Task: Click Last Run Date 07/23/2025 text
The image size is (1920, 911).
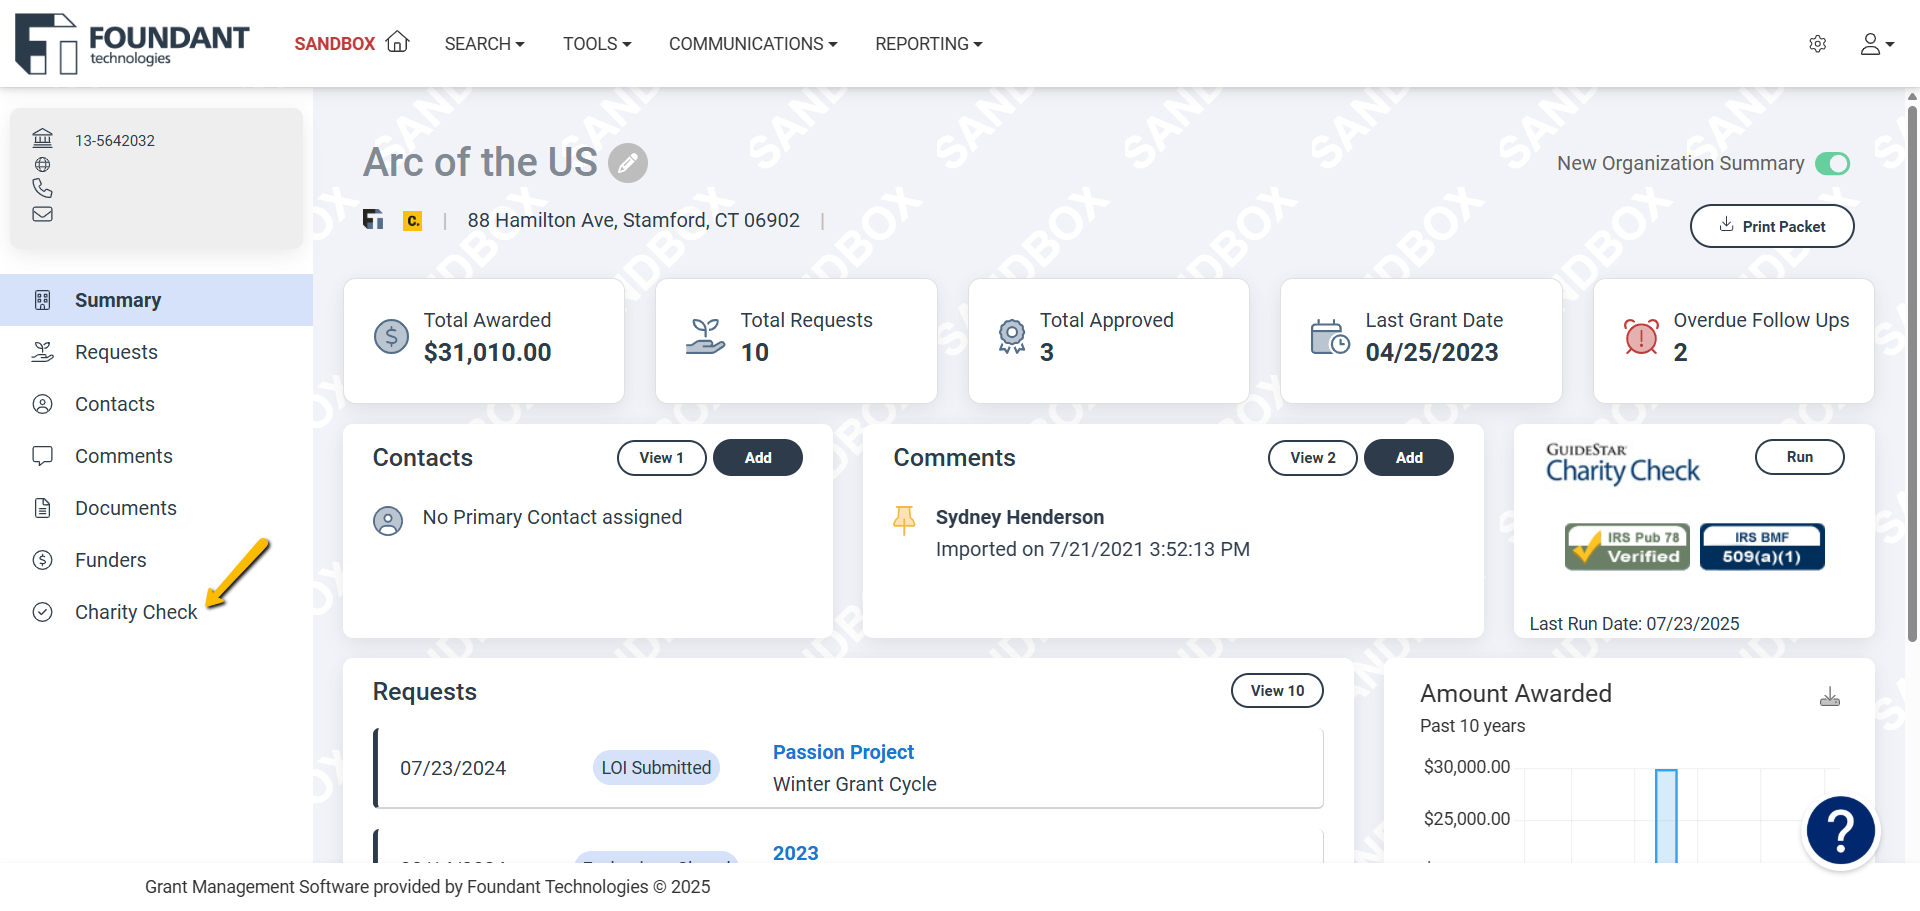Action: pos(1634,624)
